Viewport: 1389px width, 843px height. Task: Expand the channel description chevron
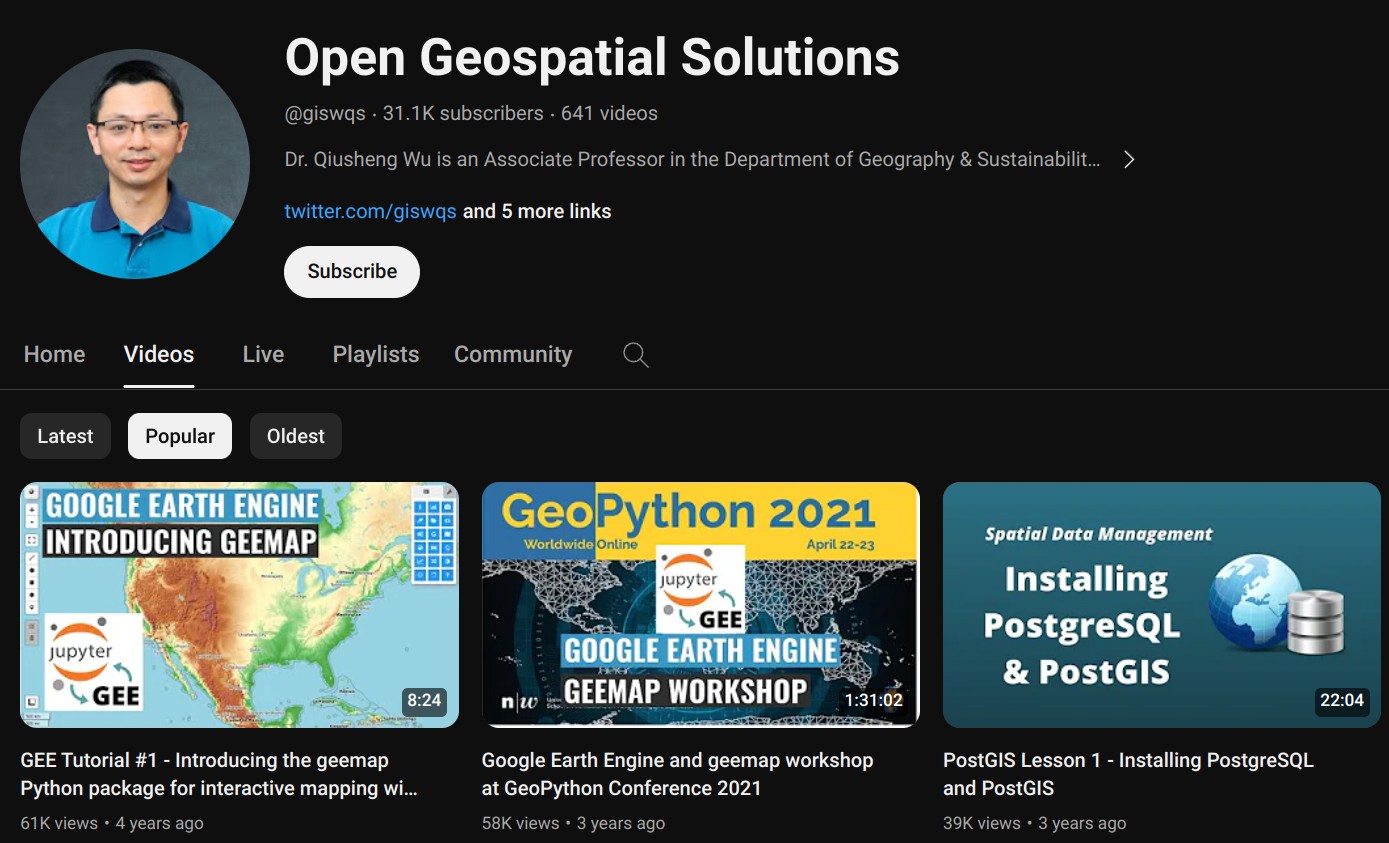click(1129, 159)
